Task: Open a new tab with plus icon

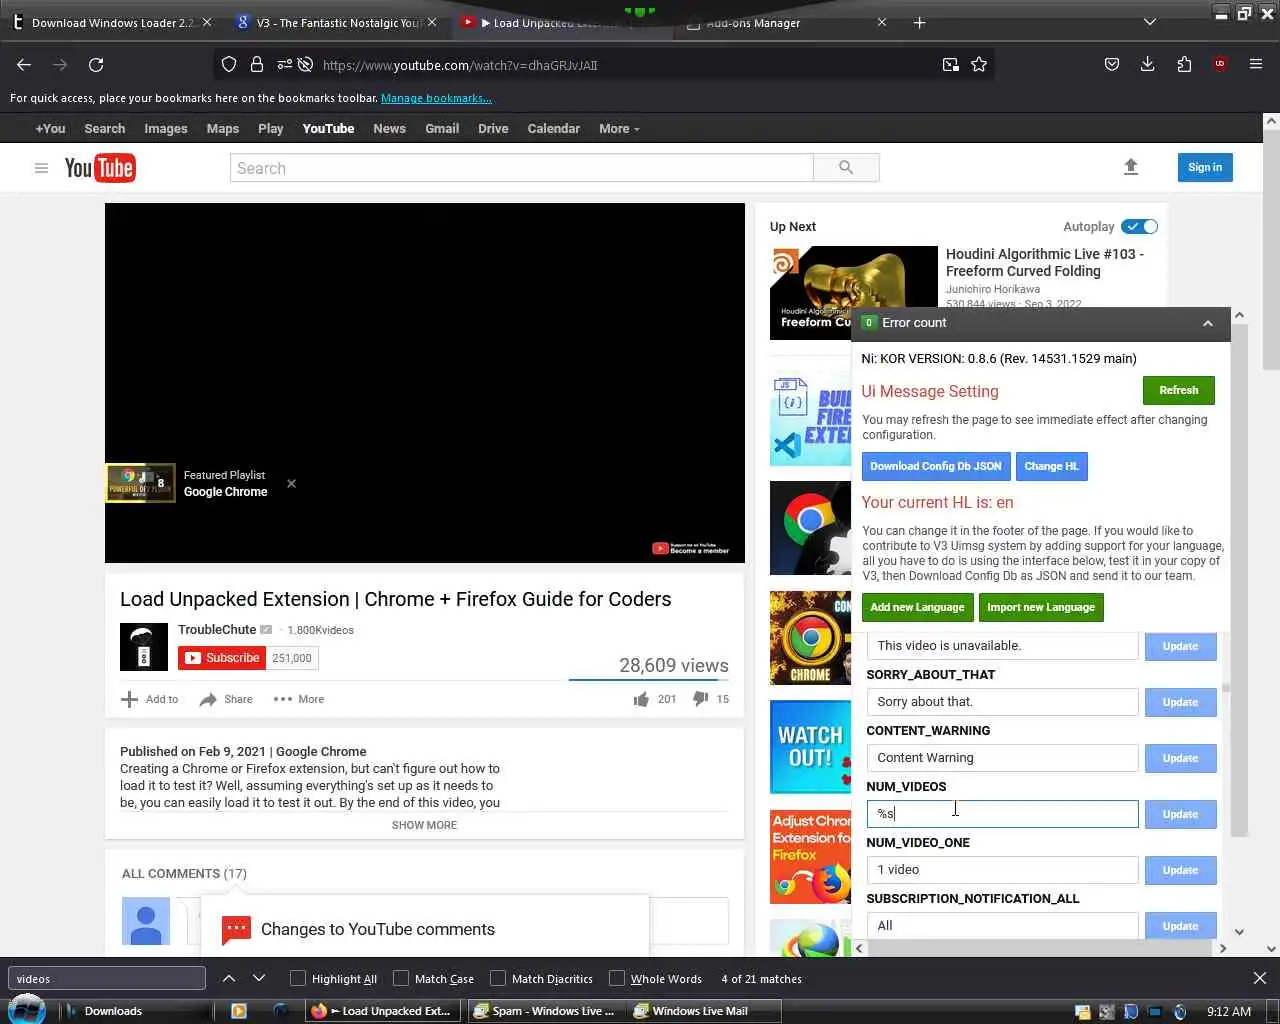Action: (x=919, y=22)
